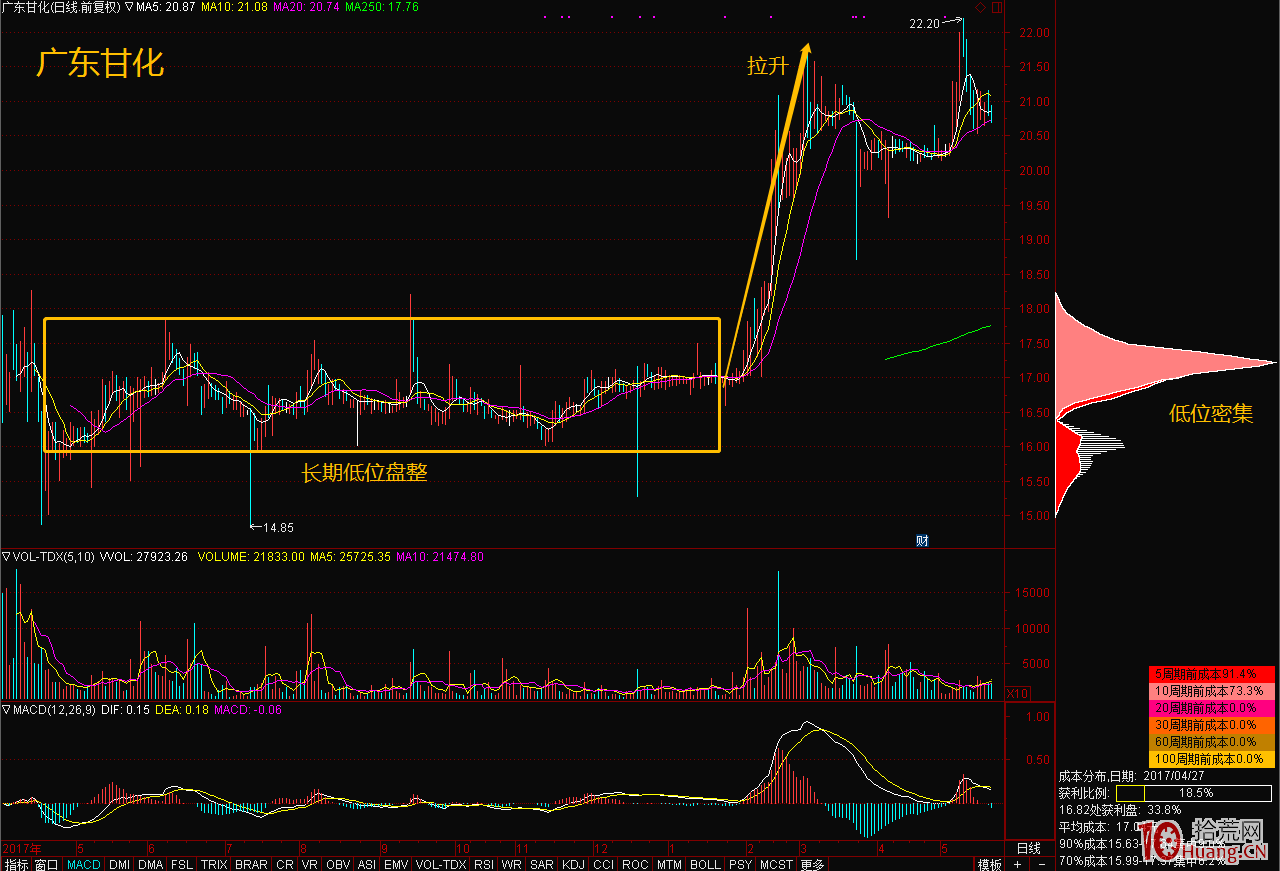Open the RSI indicator tab
This screenshot has width=1280, height=871.
[484, 864]
